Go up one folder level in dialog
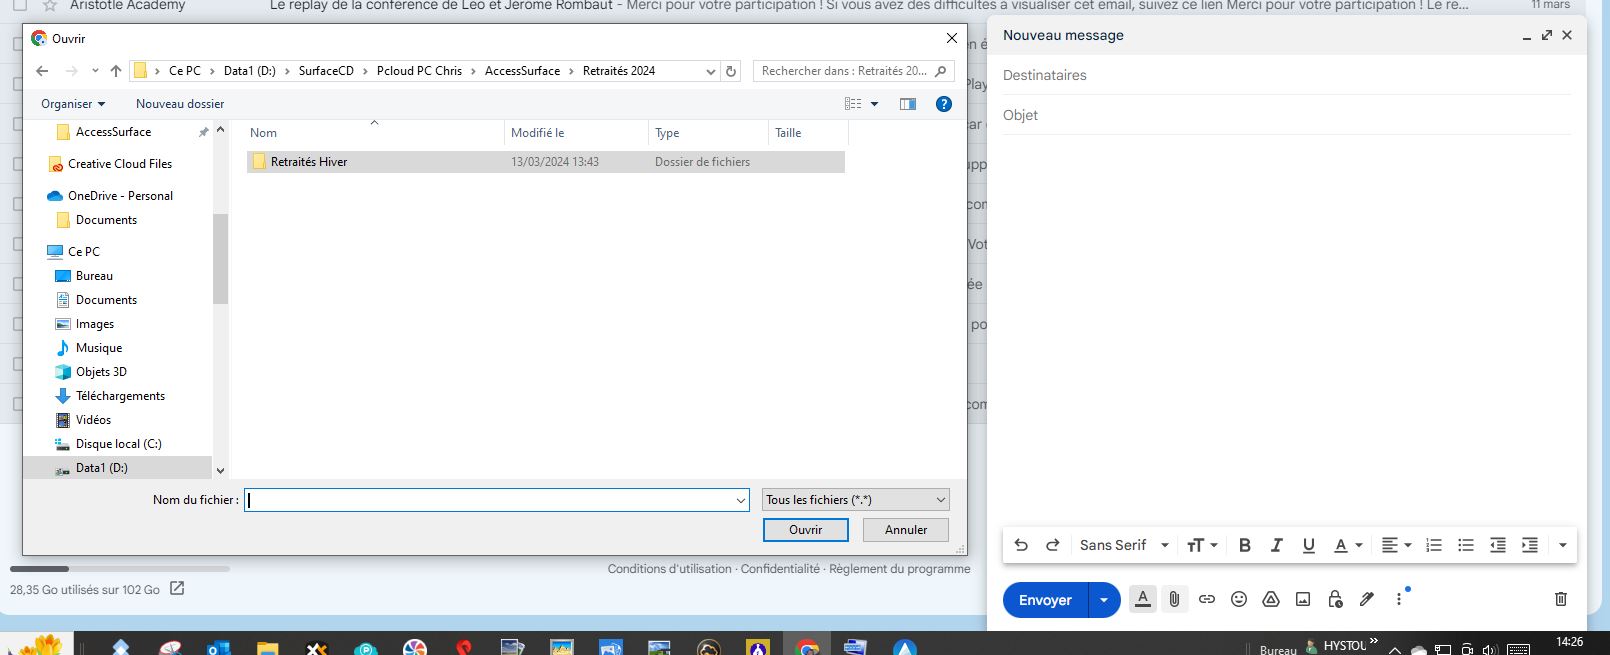This screenshot has height=655, width=1610. 116,71
